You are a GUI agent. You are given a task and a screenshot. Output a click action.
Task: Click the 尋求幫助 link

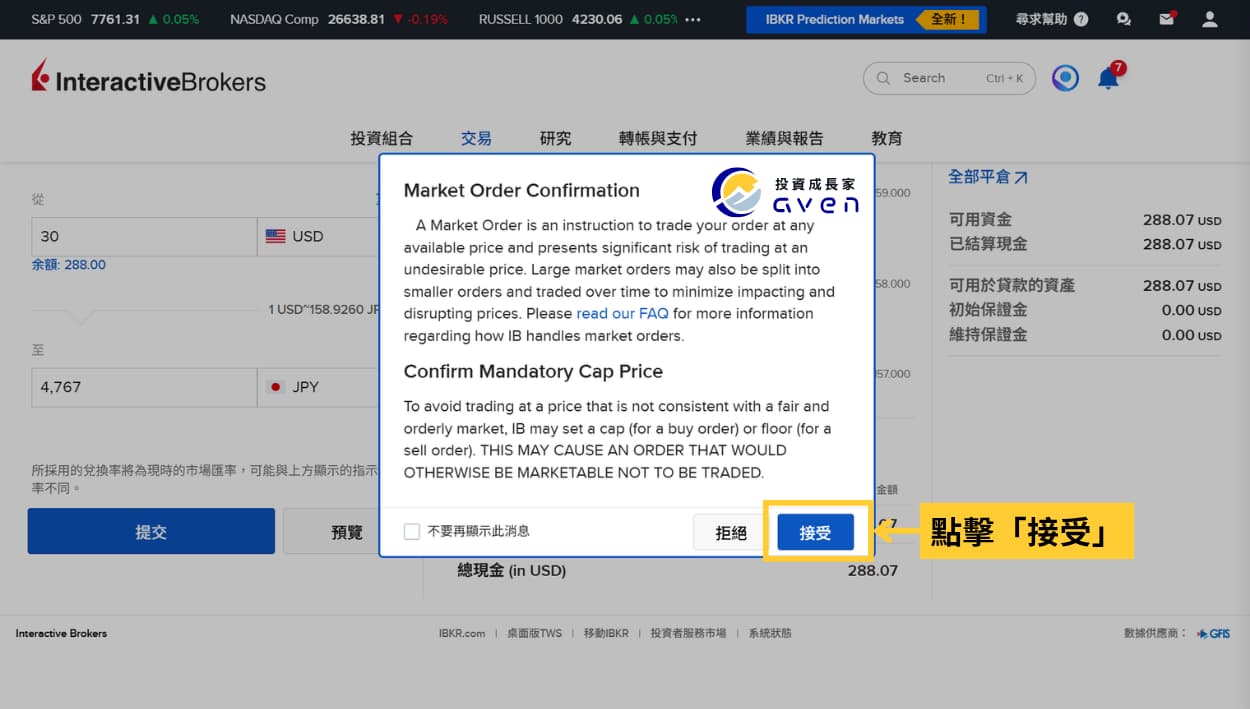[1043, 19]
